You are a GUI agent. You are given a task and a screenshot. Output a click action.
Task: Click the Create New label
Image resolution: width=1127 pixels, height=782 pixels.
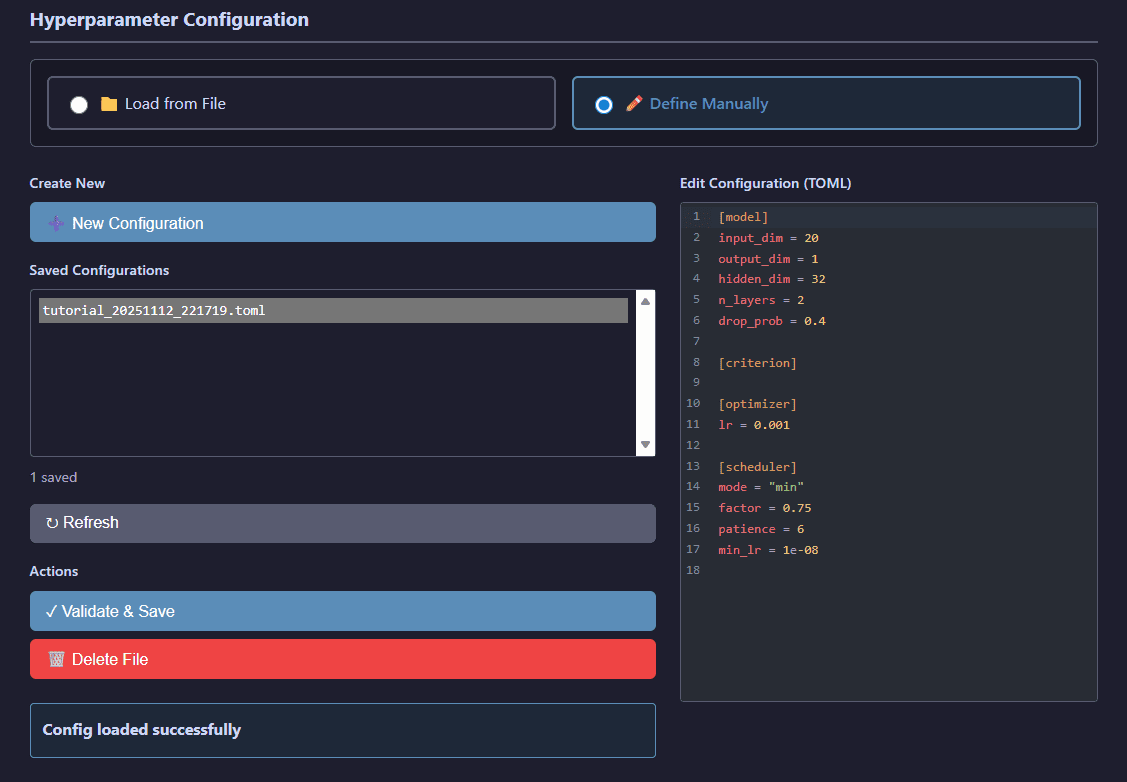tap(67, 183)
